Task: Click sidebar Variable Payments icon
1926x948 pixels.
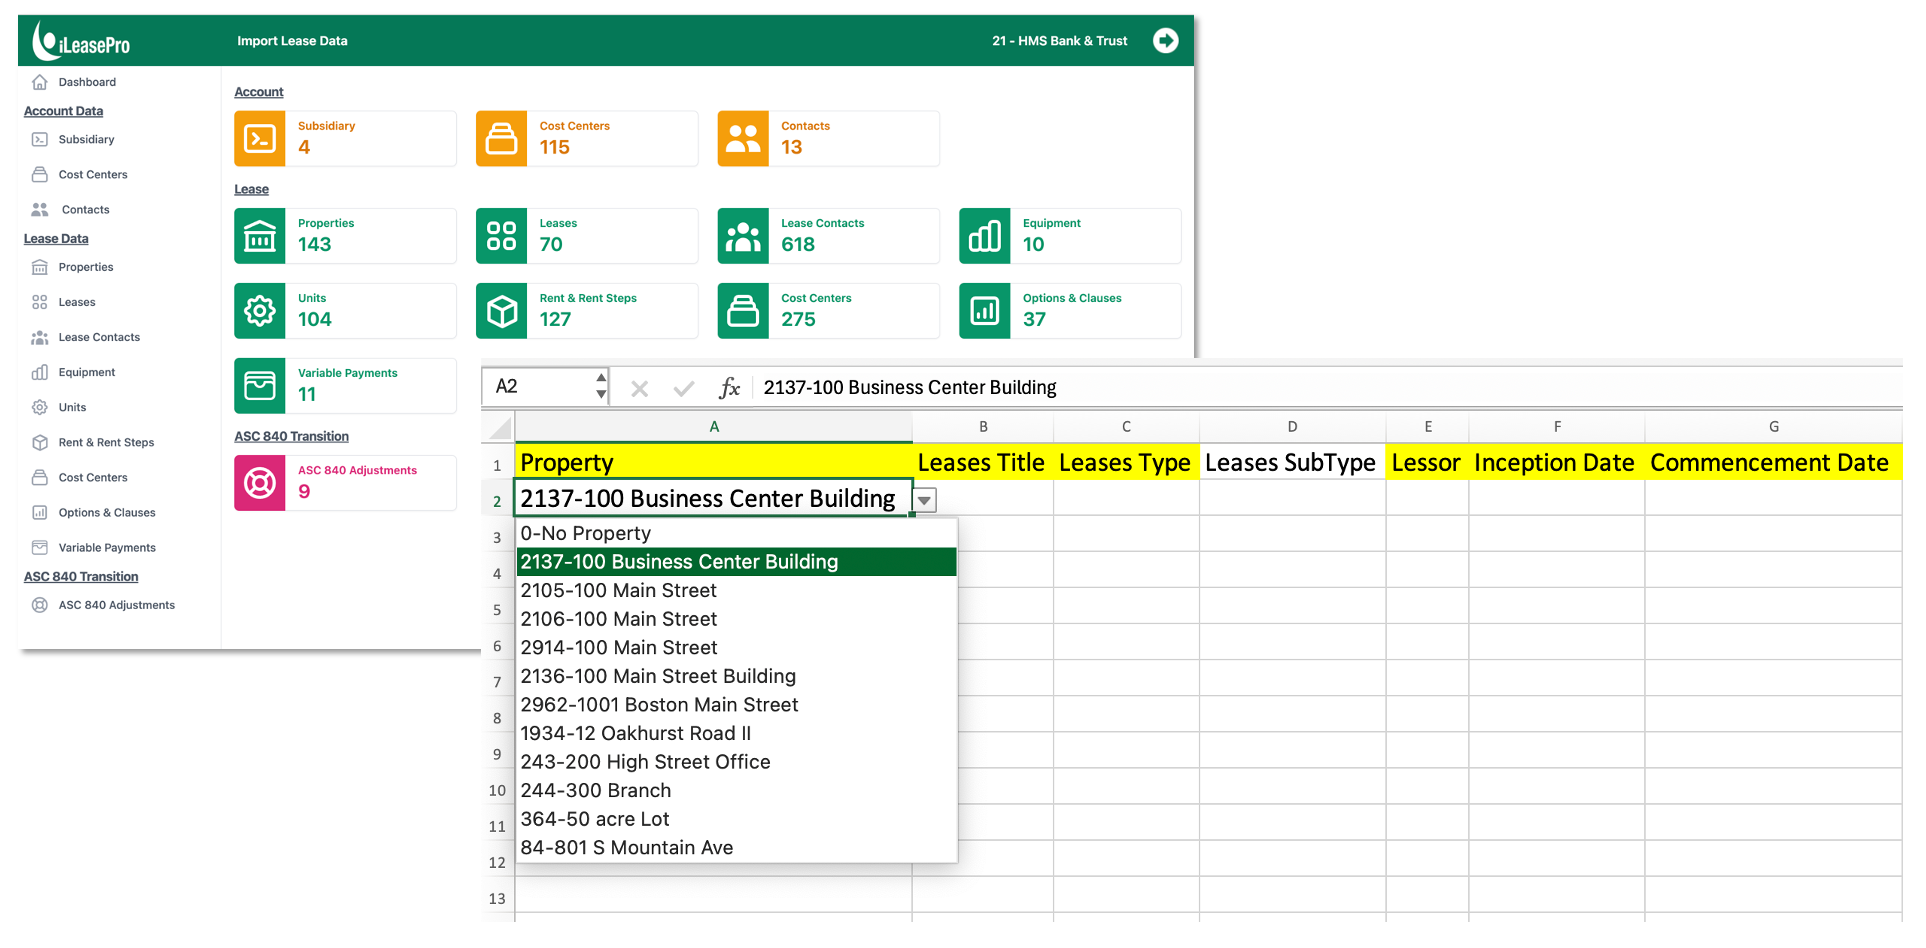Action: point(40,547)
